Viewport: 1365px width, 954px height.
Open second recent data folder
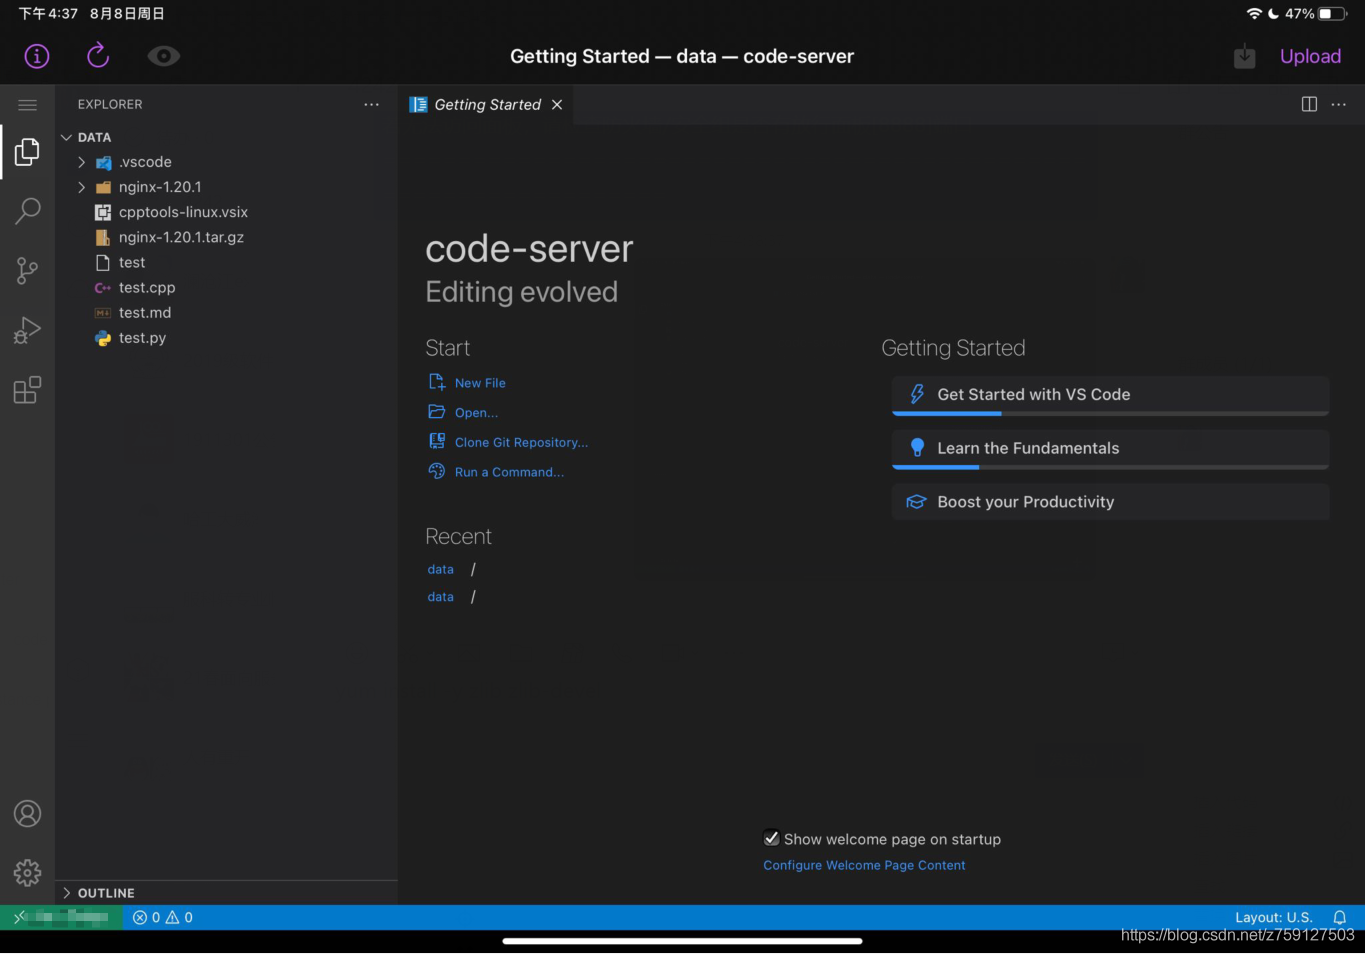441,597
